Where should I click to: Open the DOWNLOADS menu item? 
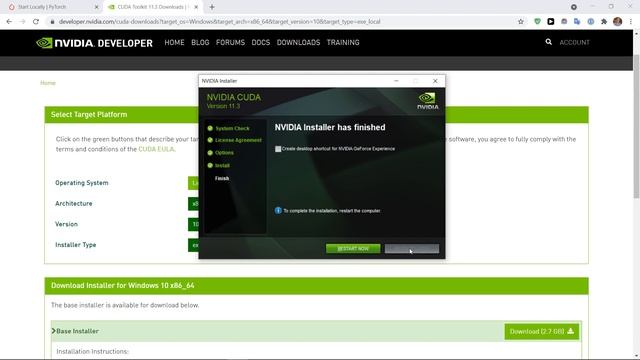(x=298, y=42)
